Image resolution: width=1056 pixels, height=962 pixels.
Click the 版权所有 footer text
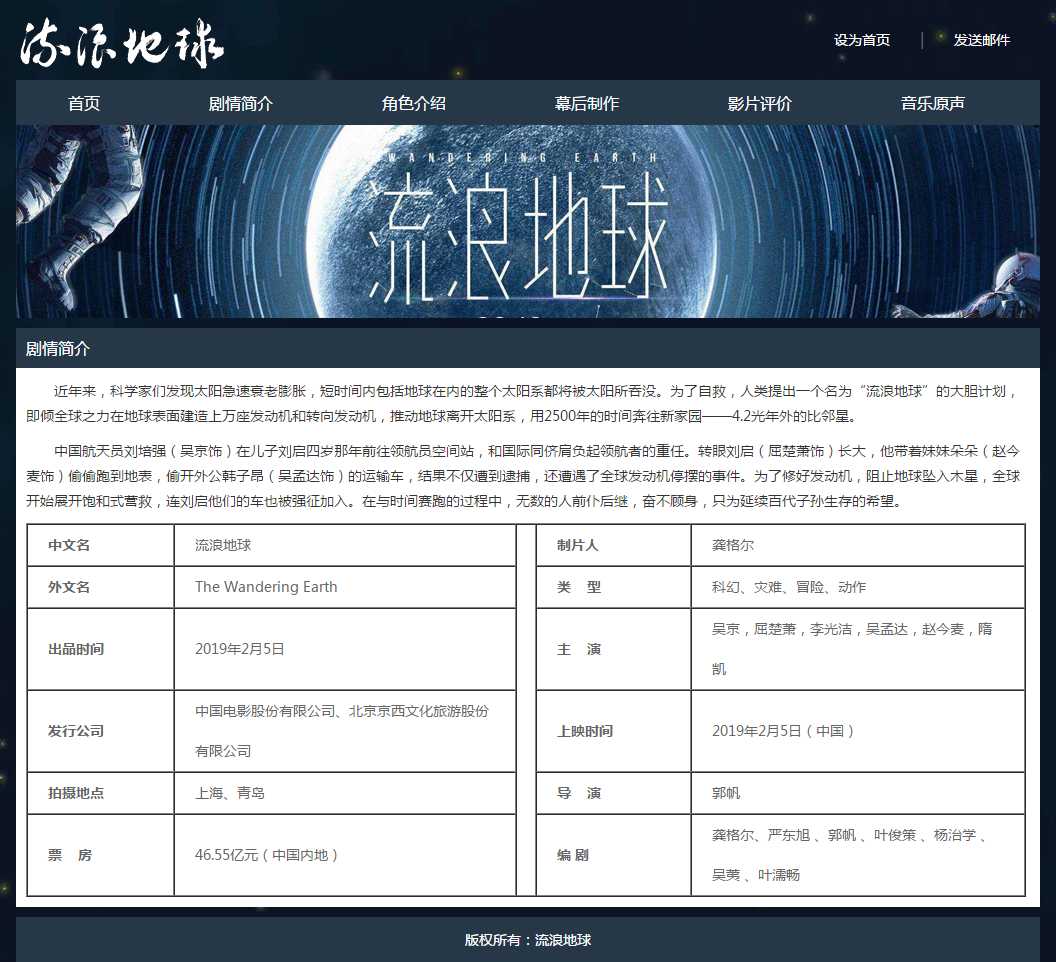(527, 940)
